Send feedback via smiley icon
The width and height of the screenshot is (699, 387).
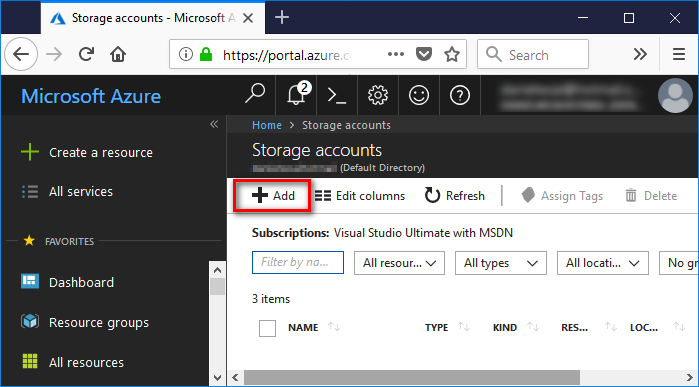pyautogui.click(x=419, y=95)
